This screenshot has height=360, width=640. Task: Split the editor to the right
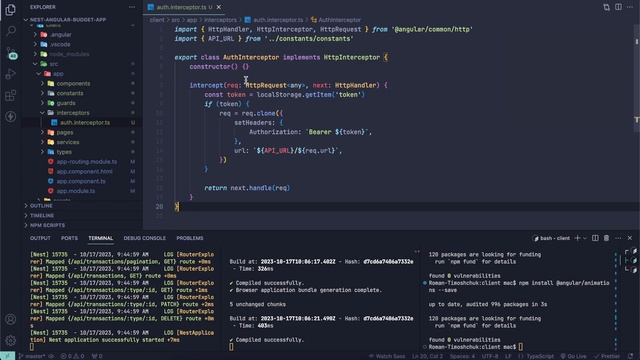point(618,7)
